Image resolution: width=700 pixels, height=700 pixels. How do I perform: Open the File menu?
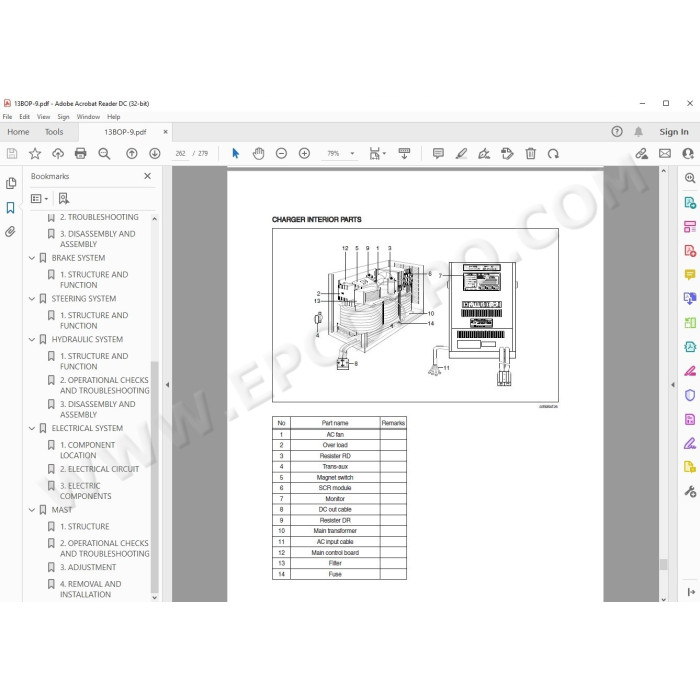click(8, 117)
